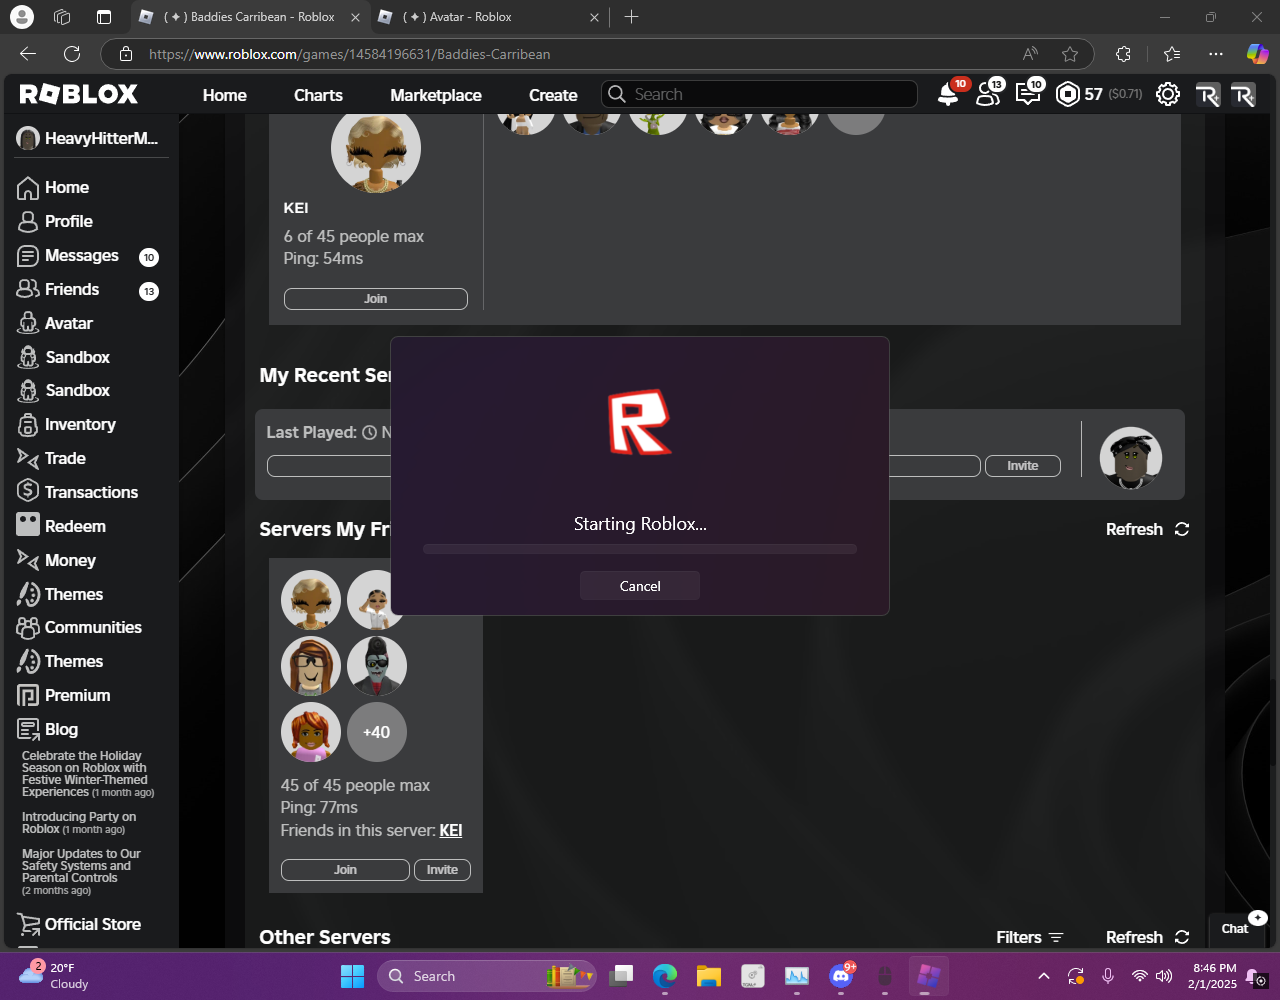Open the Windows Start menu
1280x1000 pixels.
coord(352,976)
